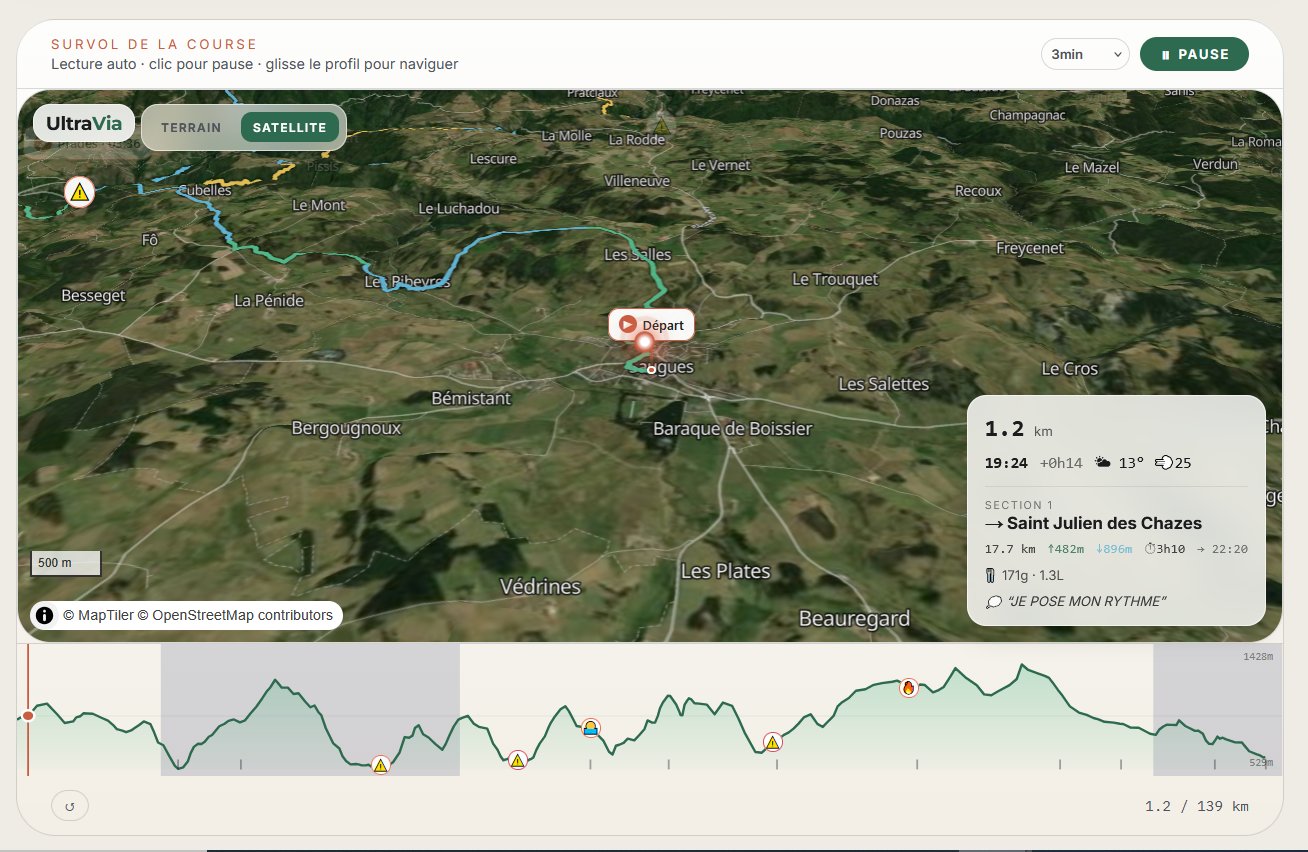Screen dimensions: 1308x852
Task: Click the warning icon just after first shaded zone
Action: click(x=517, y=760)
